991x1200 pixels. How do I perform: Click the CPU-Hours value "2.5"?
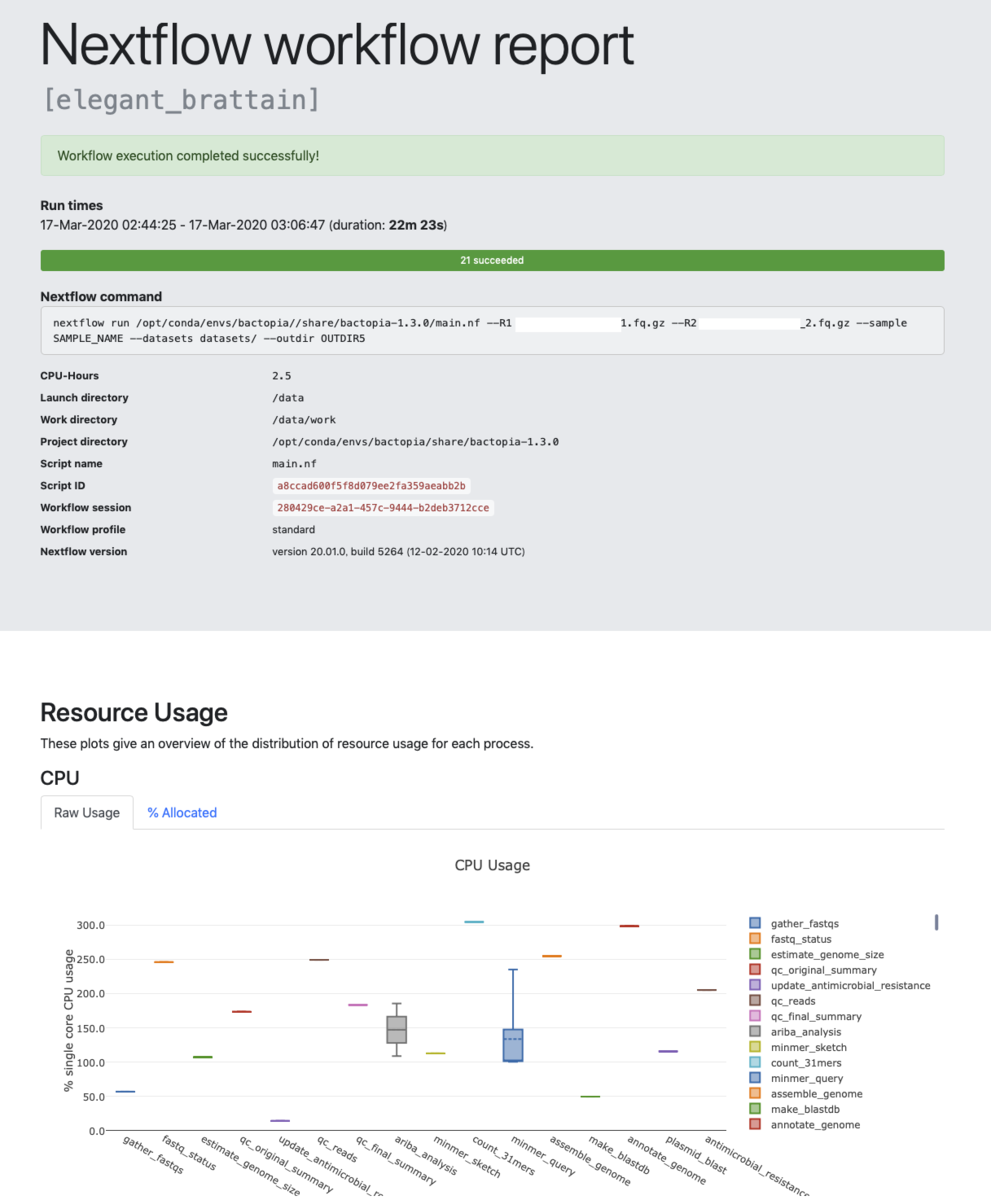[281, 376]
